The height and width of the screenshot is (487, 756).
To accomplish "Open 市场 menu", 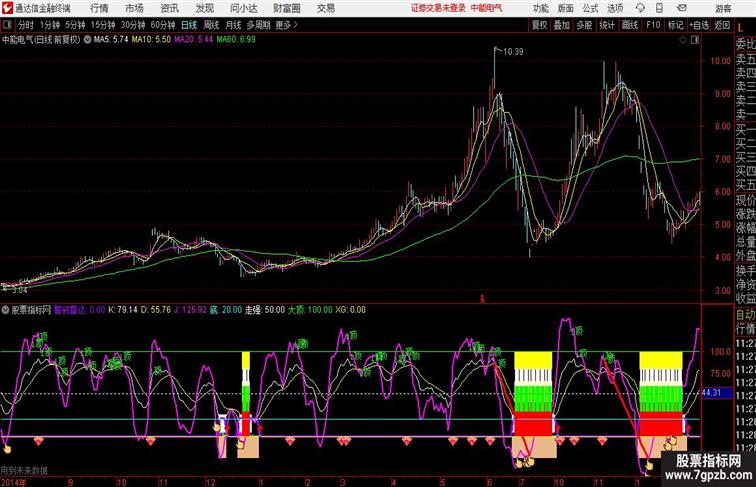I will pos(134,8).
